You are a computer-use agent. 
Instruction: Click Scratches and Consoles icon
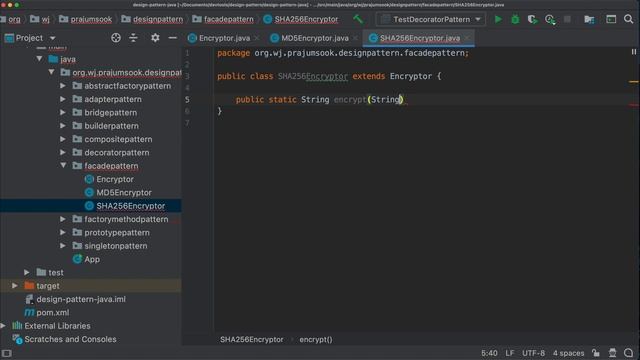tap(17, 339)
